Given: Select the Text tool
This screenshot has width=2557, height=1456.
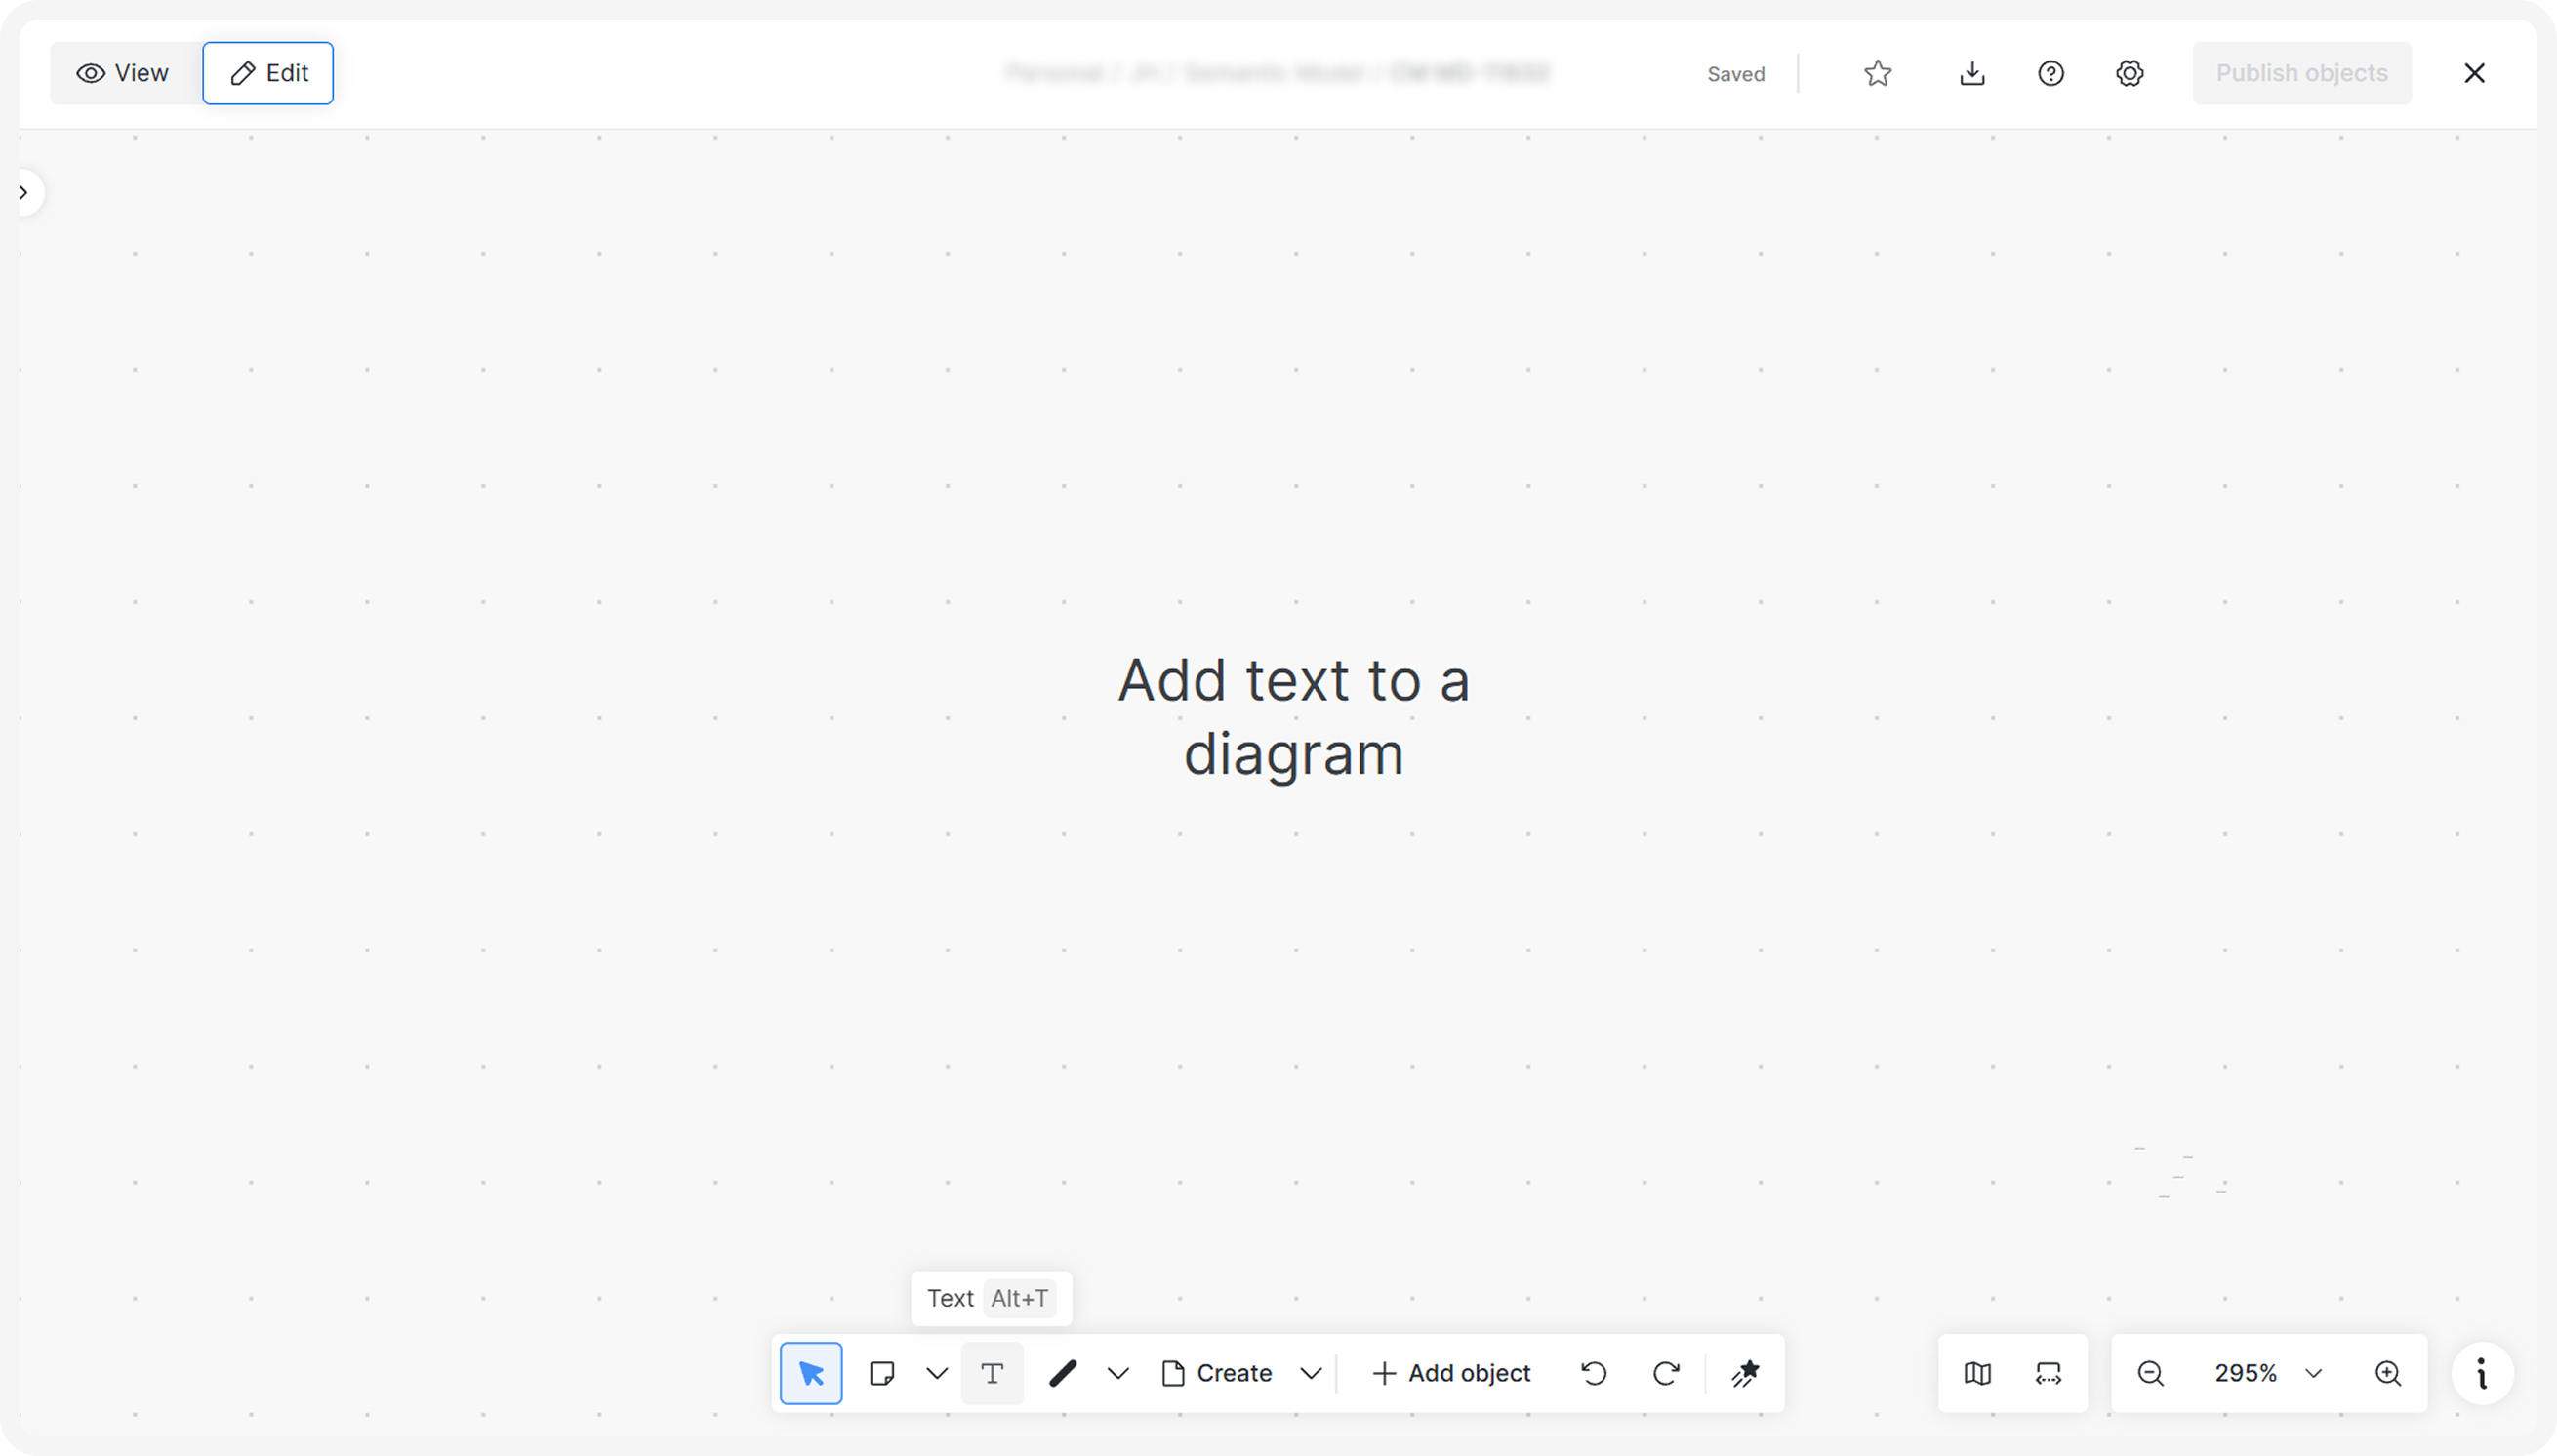Looking at the screenshot, I should click(x=992, y=1373).
